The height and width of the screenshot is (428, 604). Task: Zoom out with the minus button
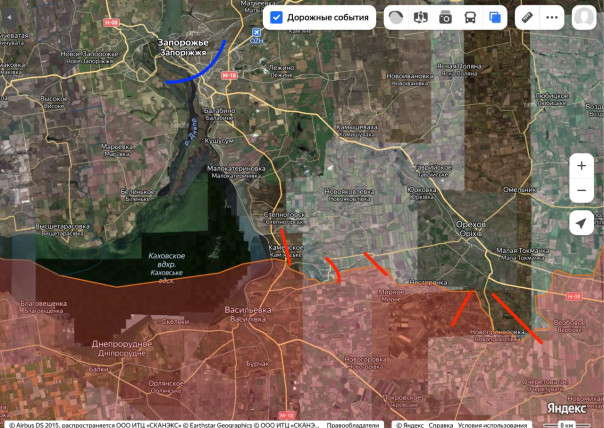point(582,190)
